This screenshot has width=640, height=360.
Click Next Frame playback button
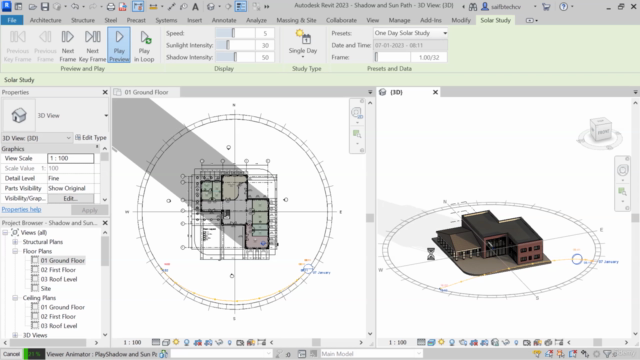coord(68,45)
